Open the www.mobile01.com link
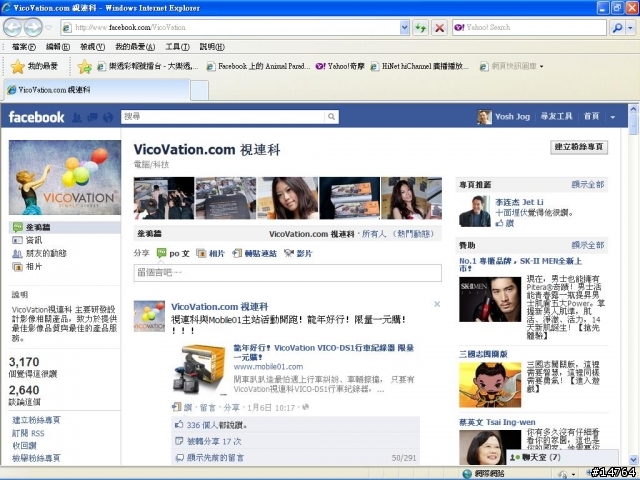This screenshot has height=480, width=640. [x=268, y=367]
